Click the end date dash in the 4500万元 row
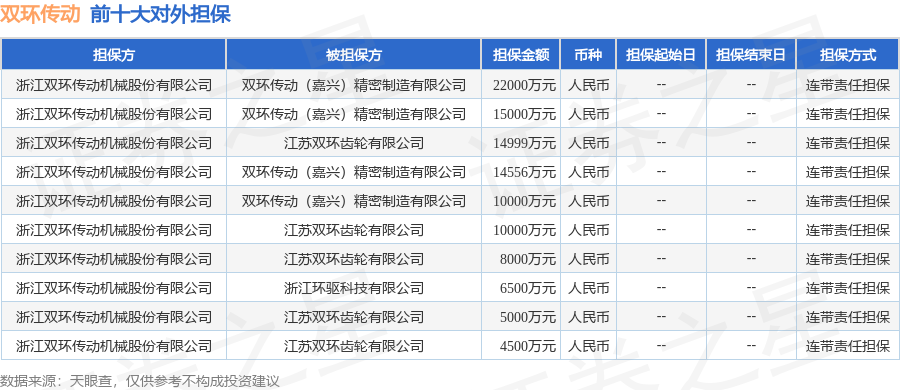 coord(751,346)
